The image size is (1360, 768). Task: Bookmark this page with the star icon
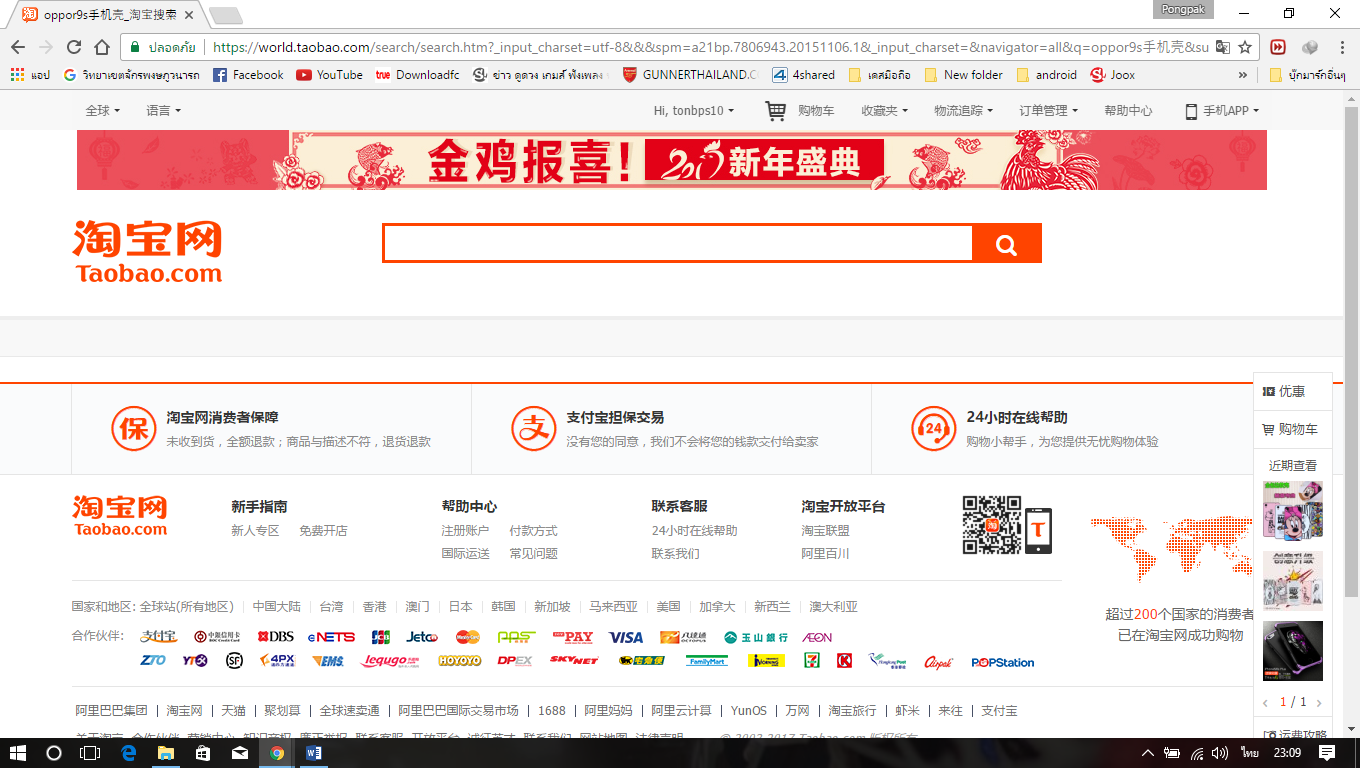coord(1245,47)
